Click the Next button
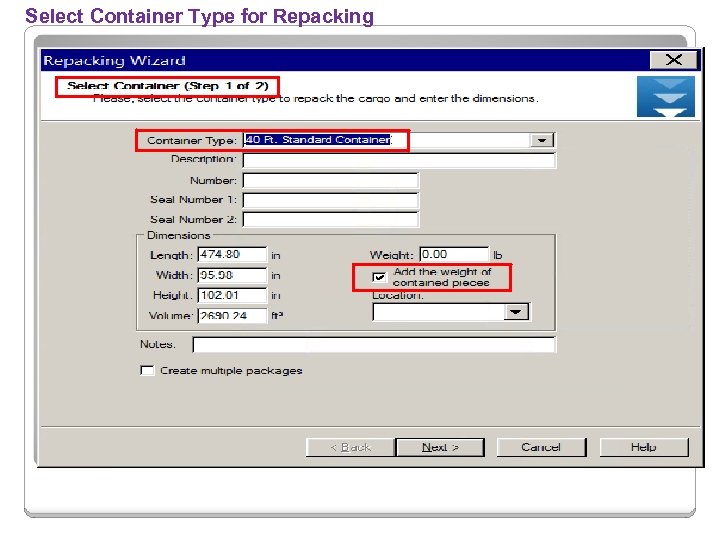Image resolution: width=720 pixels, height=540 pixels. coord(440,447)
